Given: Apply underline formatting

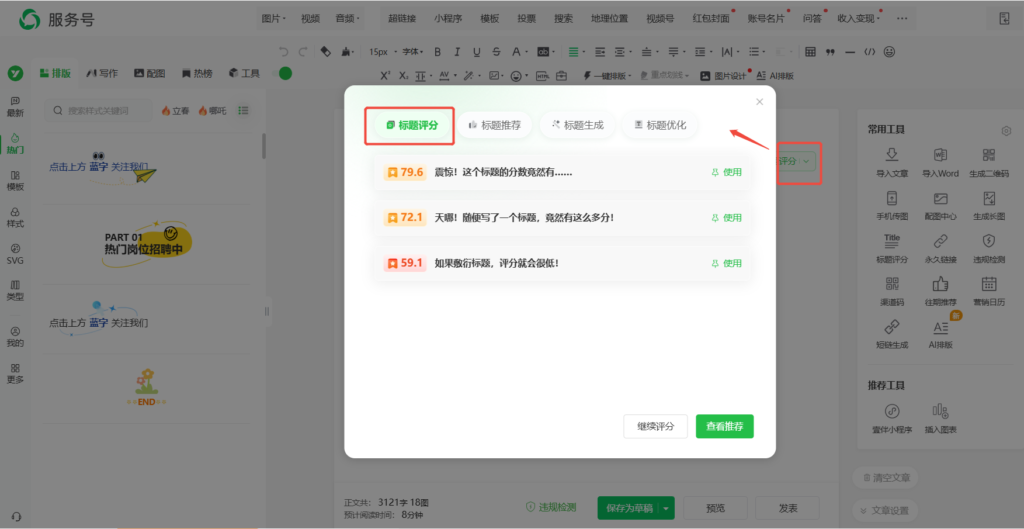Looking at the screenshot, I should [x=477, y=52].
